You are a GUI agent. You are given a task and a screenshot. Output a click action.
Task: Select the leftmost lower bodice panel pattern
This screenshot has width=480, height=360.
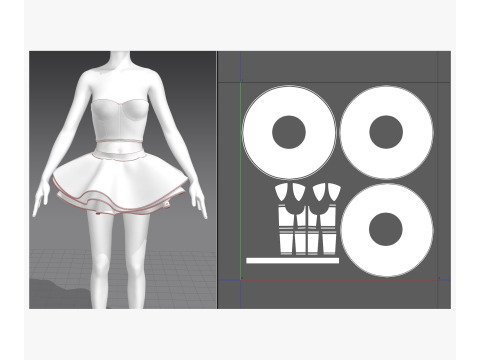coord(286,244)
